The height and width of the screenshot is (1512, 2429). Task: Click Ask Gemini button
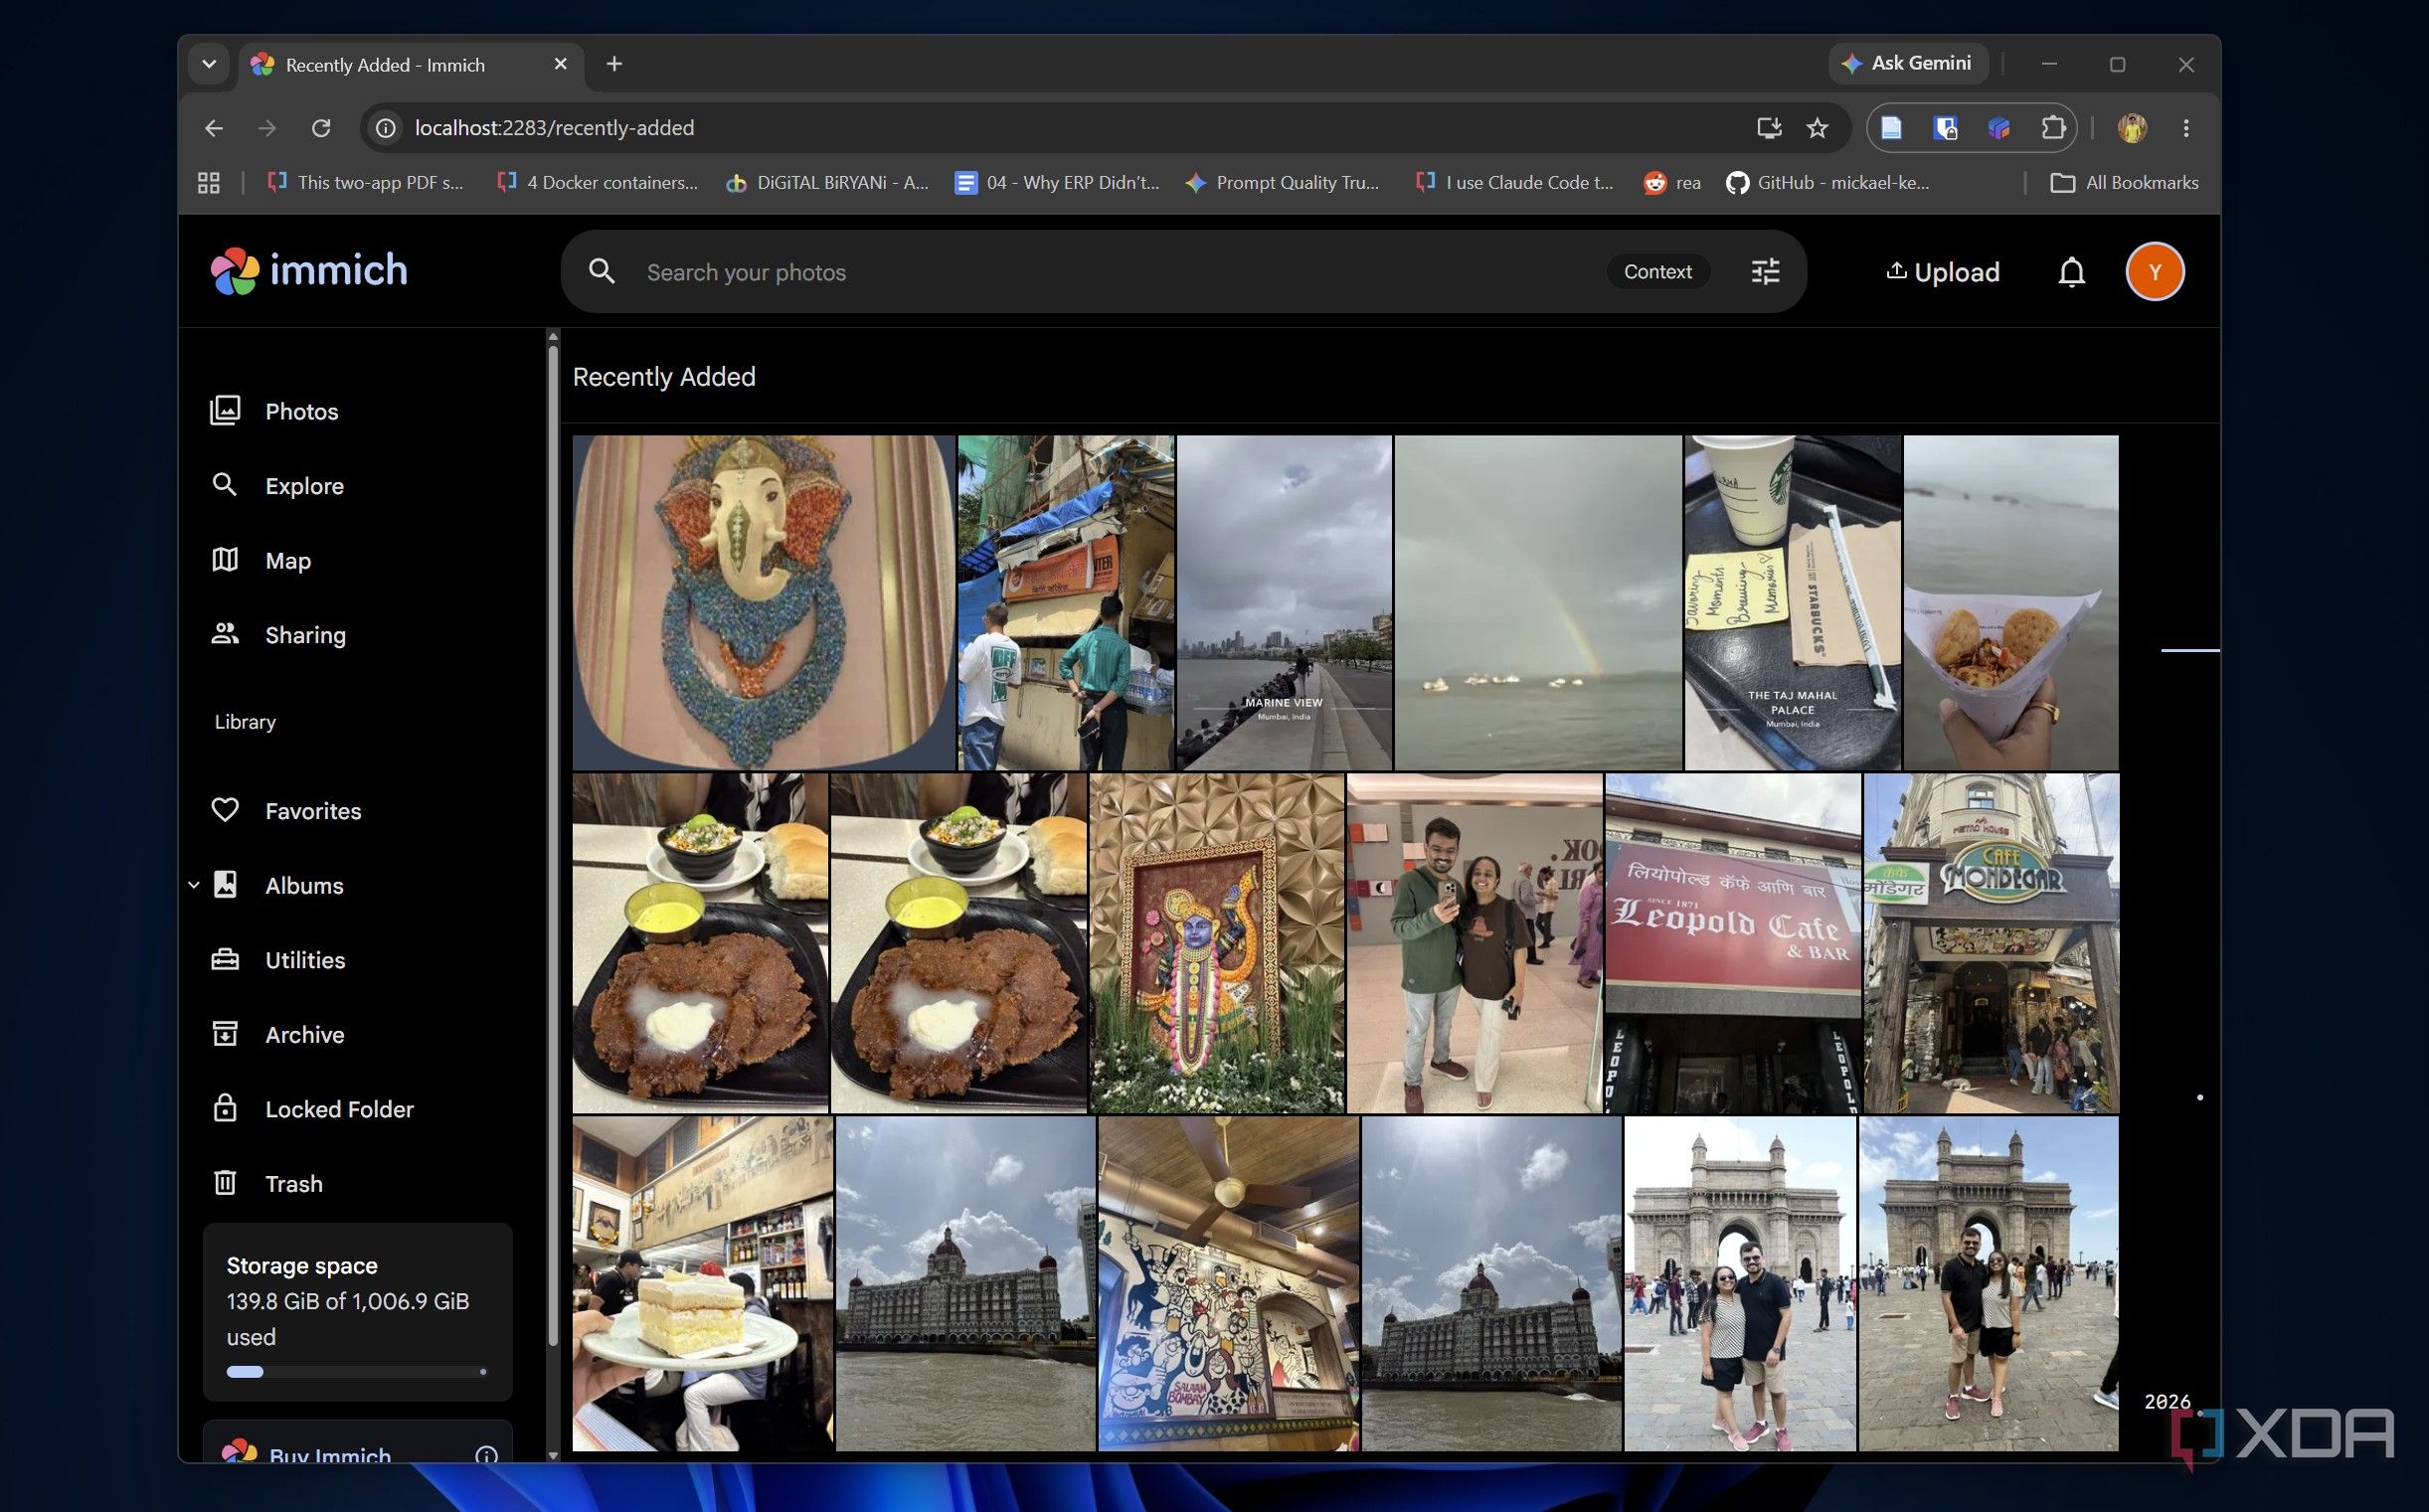pos(1908,63)
